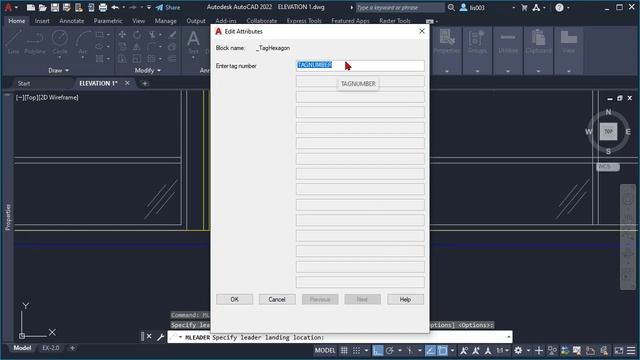Open the workspace switching gear icon

click(x=518, y=351)
